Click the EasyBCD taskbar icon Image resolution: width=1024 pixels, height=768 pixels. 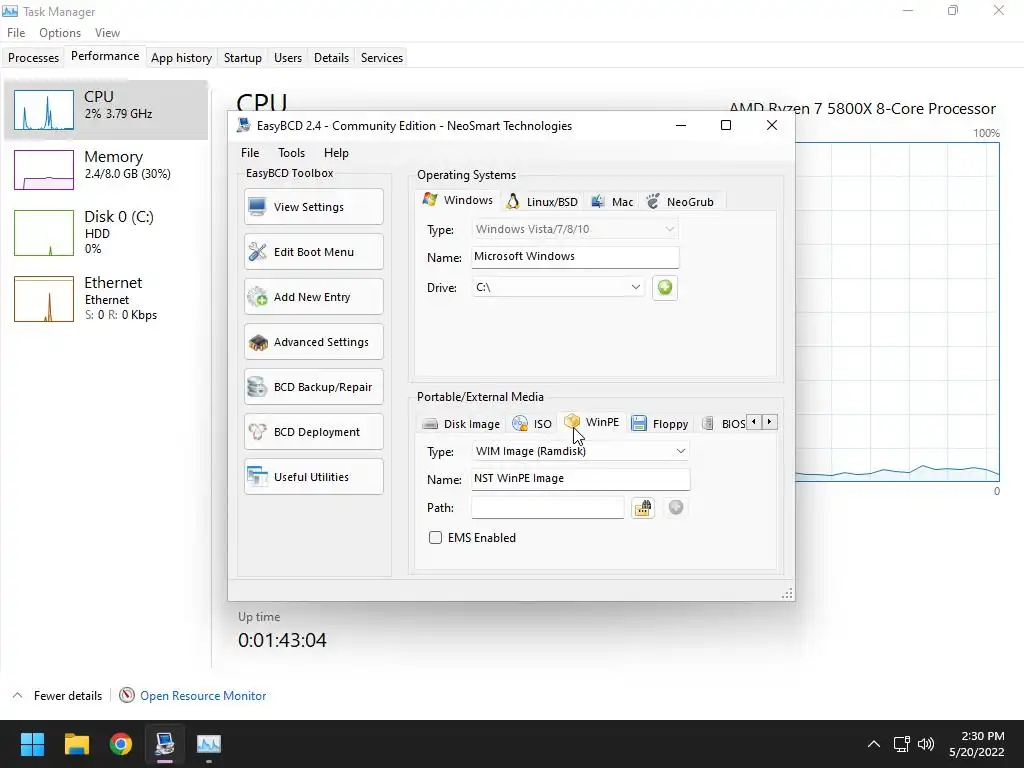click(x=165, y=744)
